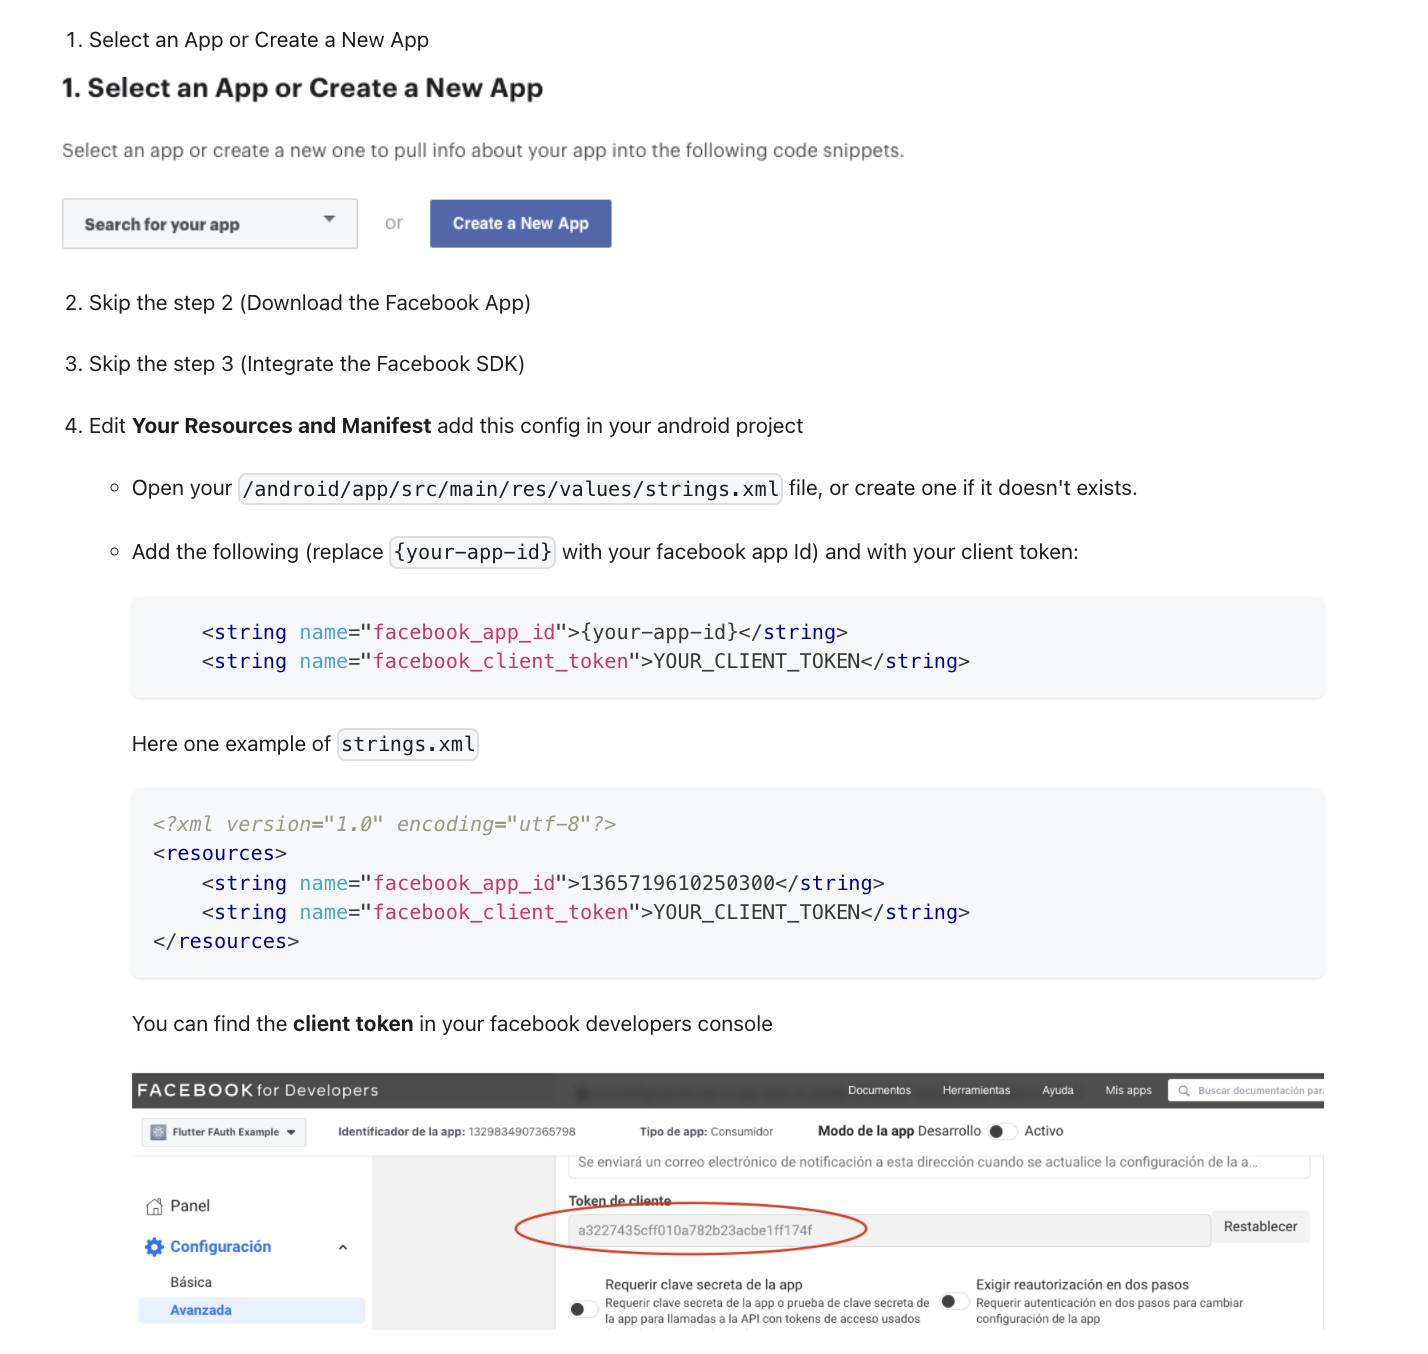The width and height of the screenshot is (1428, 1354).
Task: Go to Mis apps in the header
Action: tap(1128, 1090)
